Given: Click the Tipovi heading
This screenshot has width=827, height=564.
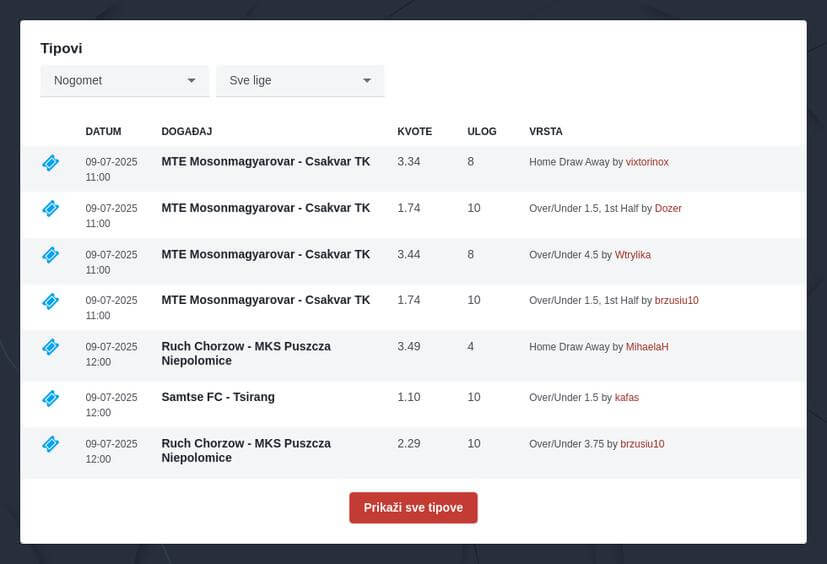Looking at the screenshot, I should 61,49.
